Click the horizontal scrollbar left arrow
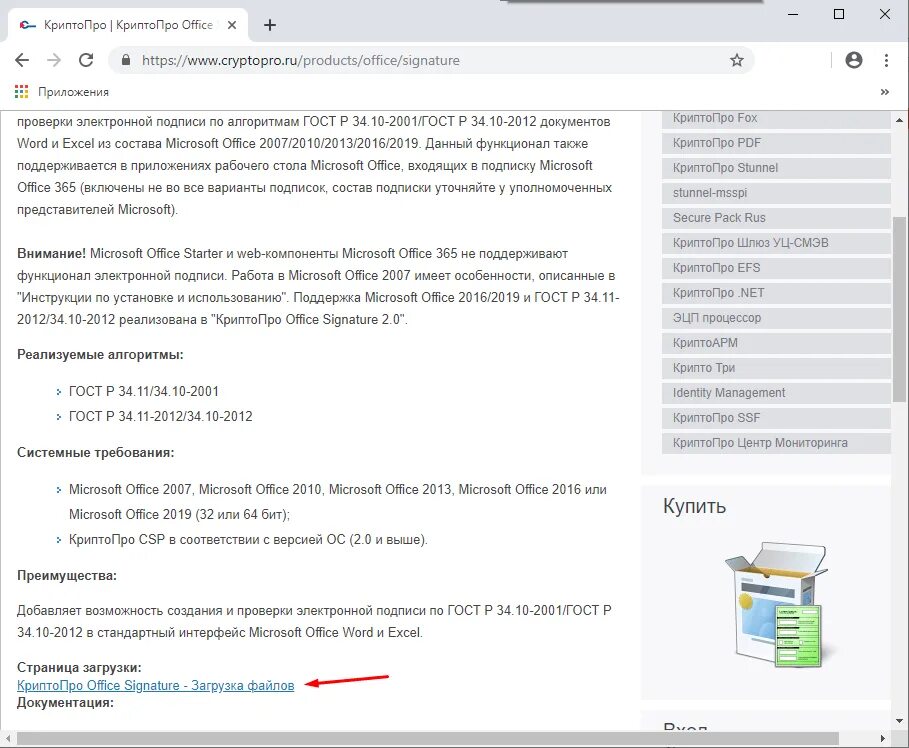The height and width of the screenshot is (748, 909). (8, 738)
